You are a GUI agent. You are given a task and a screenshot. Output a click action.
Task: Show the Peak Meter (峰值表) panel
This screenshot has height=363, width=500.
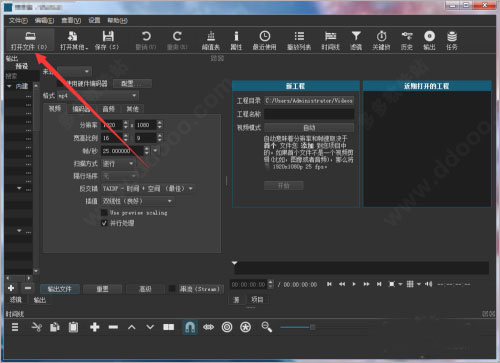pos(211,40)
